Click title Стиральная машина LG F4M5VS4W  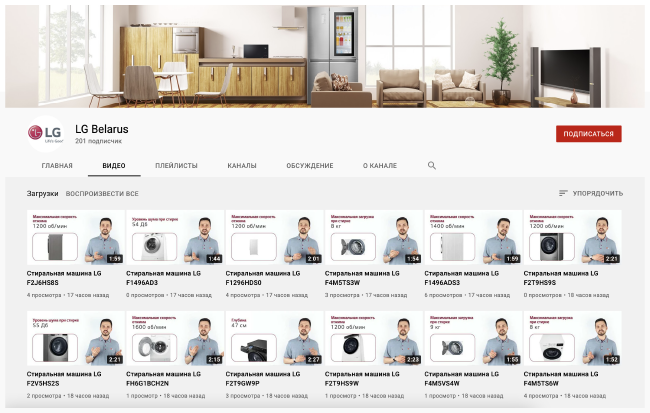point(461,379)
